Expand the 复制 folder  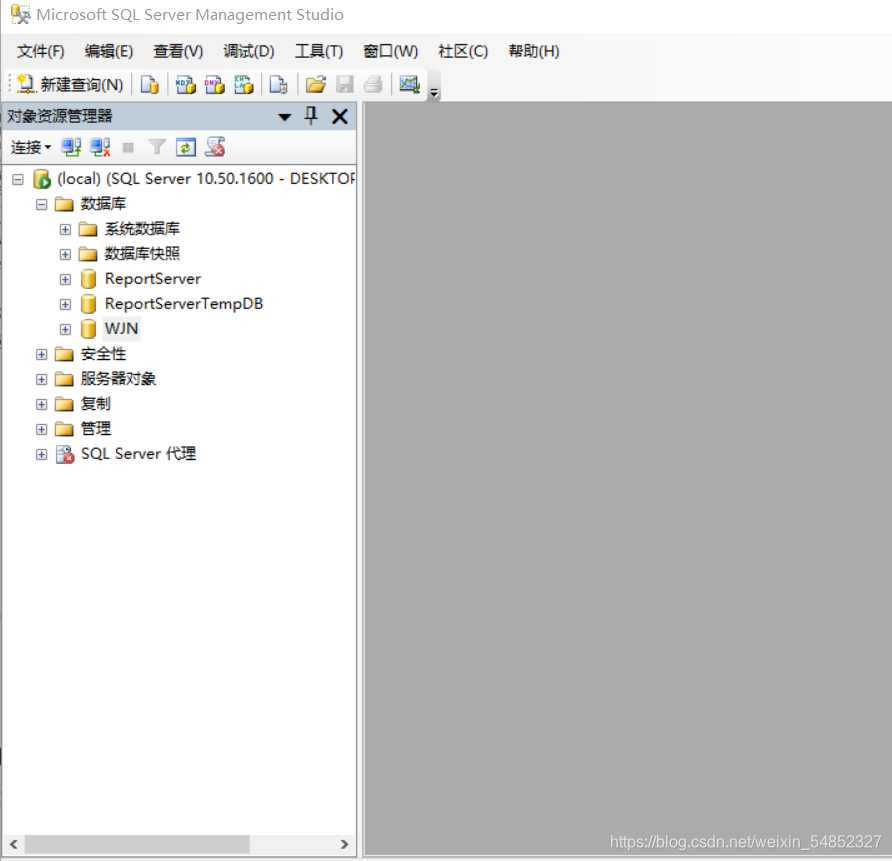tap(42, 404)
